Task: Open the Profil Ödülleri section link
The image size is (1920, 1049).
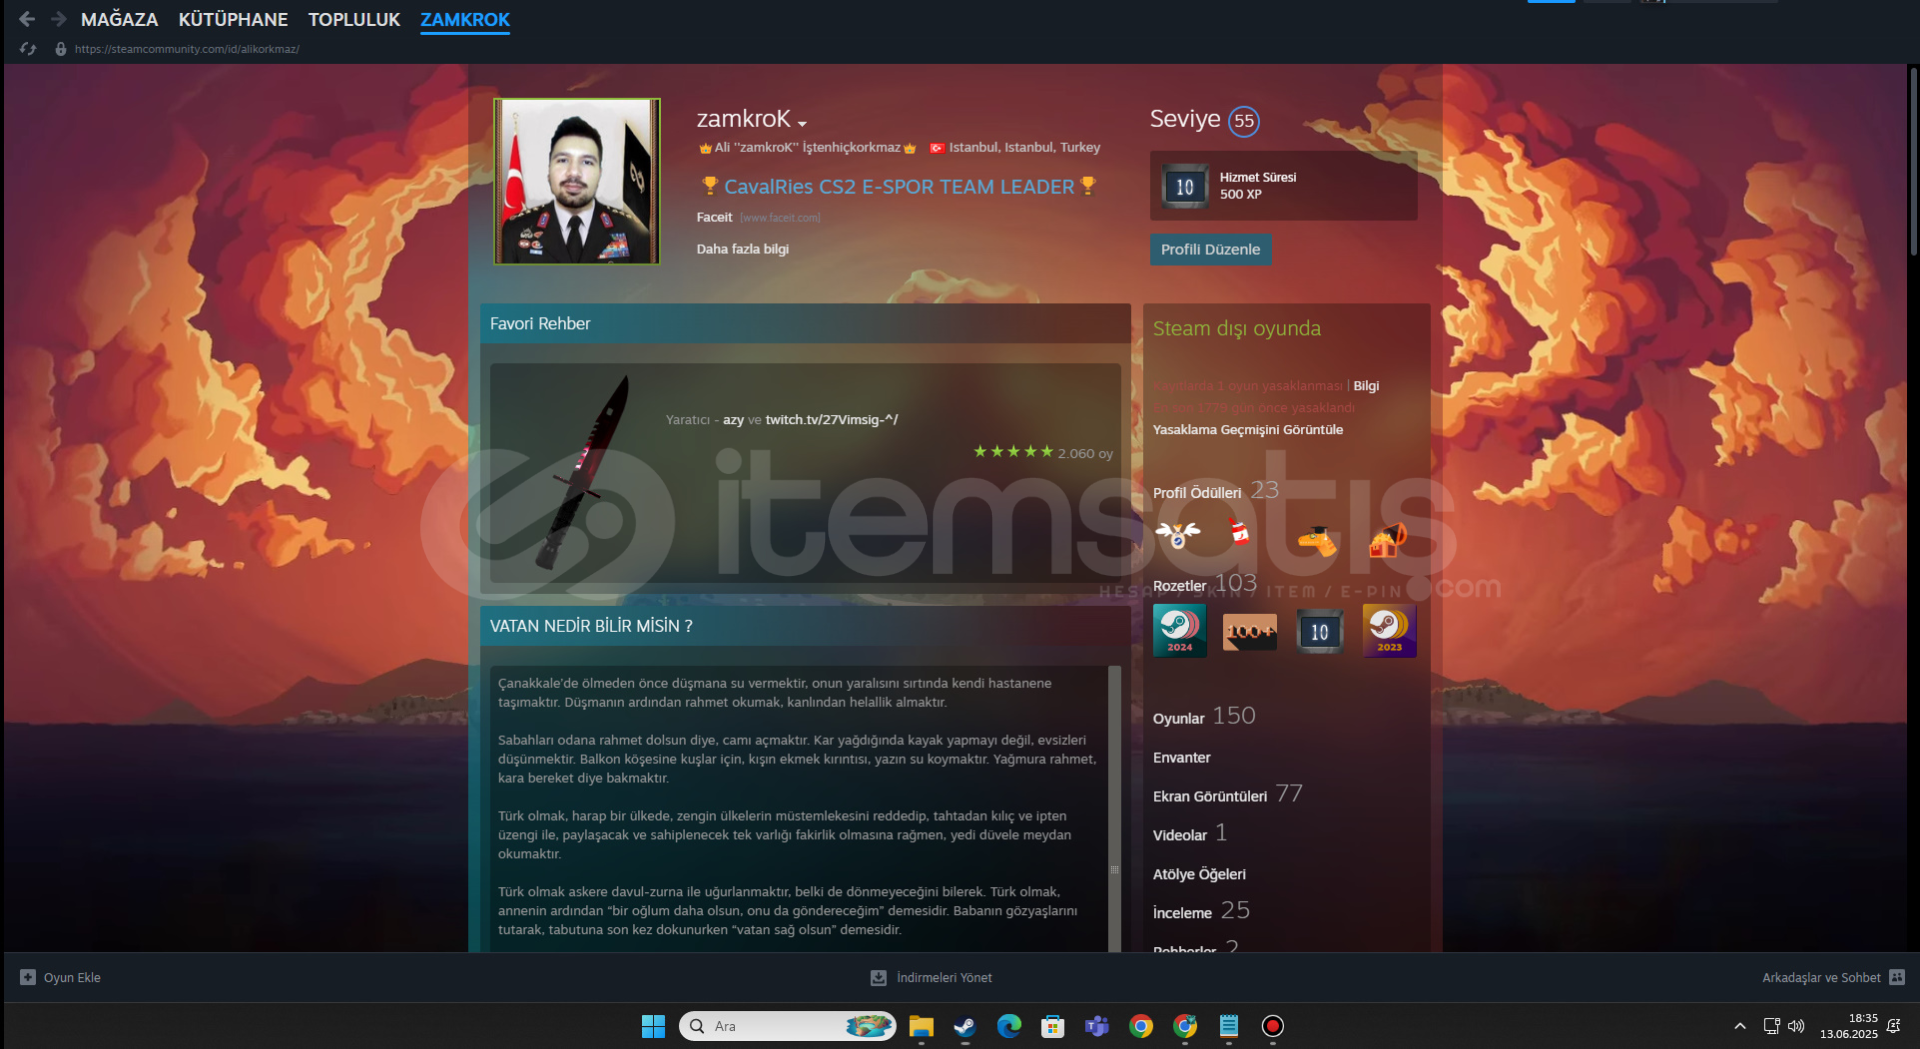Action: [x=1197, y=493]
